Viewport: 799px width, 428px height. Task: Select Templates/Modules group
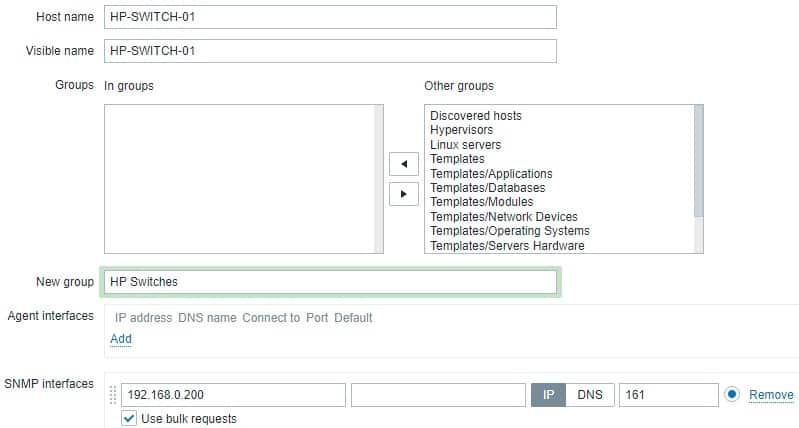pyautogui.click(x=482, y=202)
